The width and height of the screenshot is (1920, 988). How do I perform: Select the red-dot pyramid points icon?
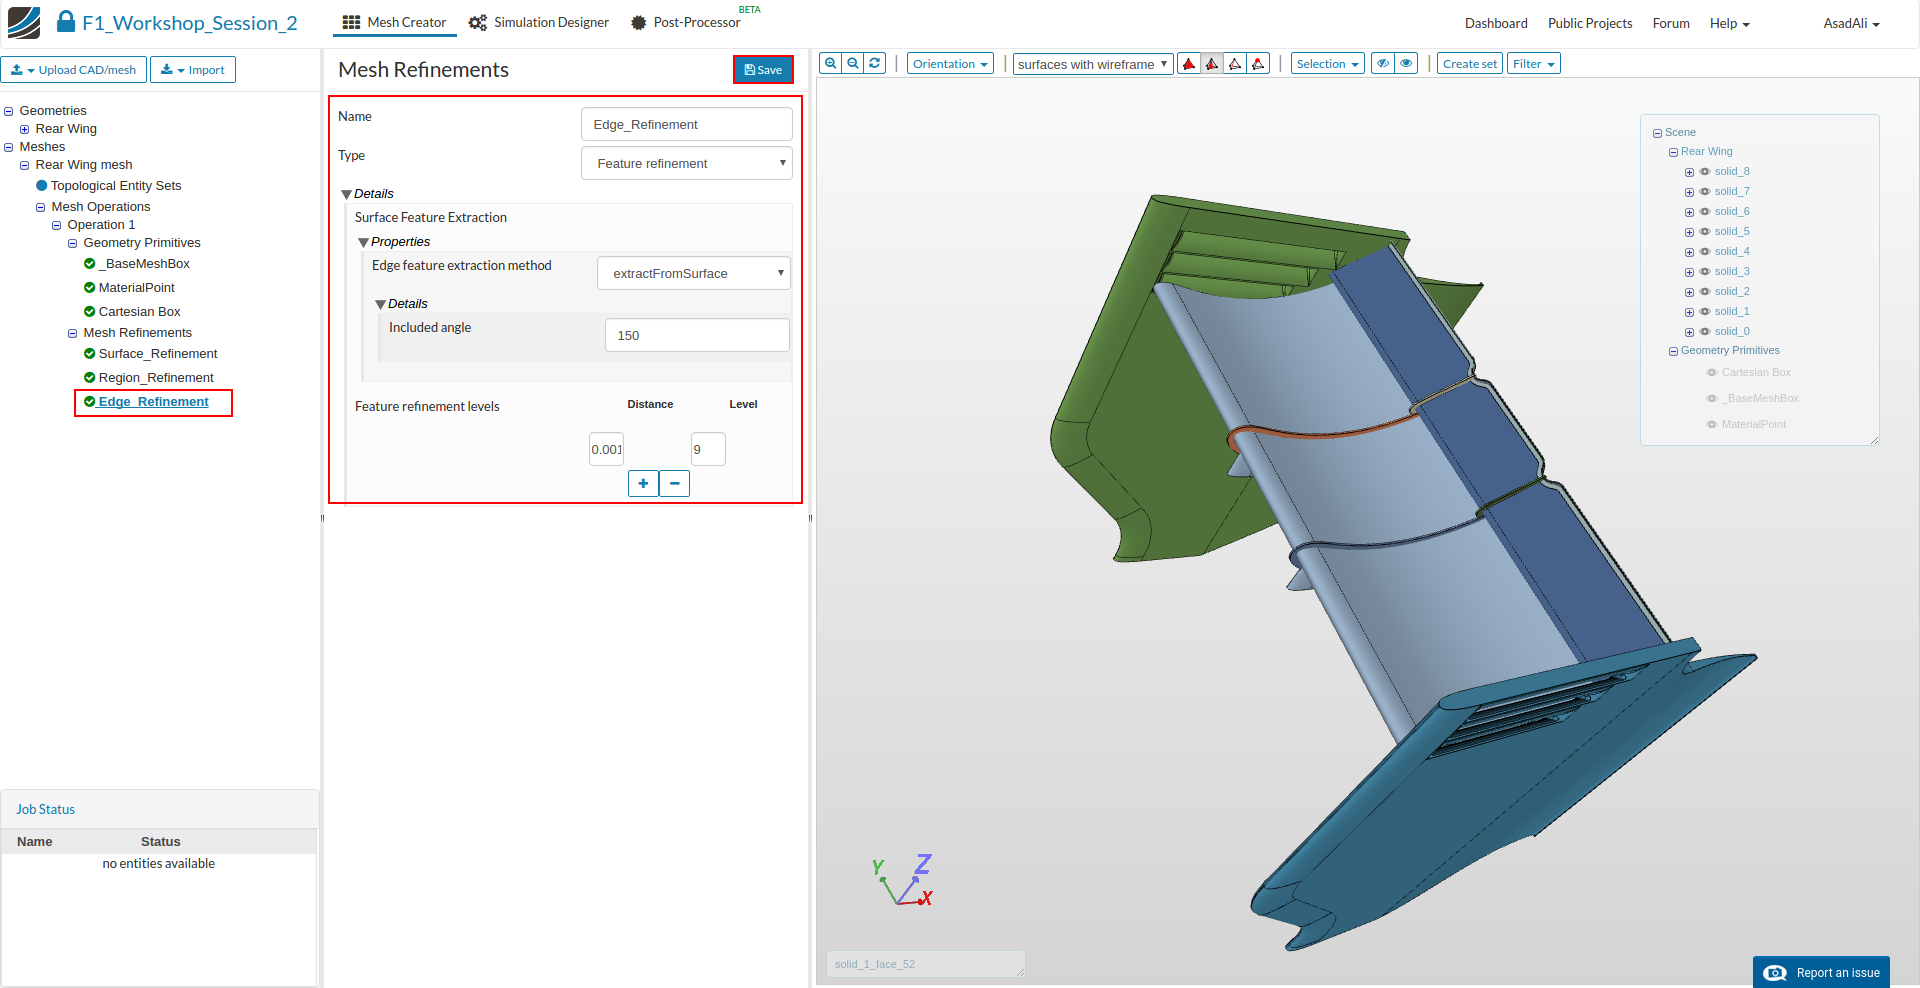(1258, 64)
